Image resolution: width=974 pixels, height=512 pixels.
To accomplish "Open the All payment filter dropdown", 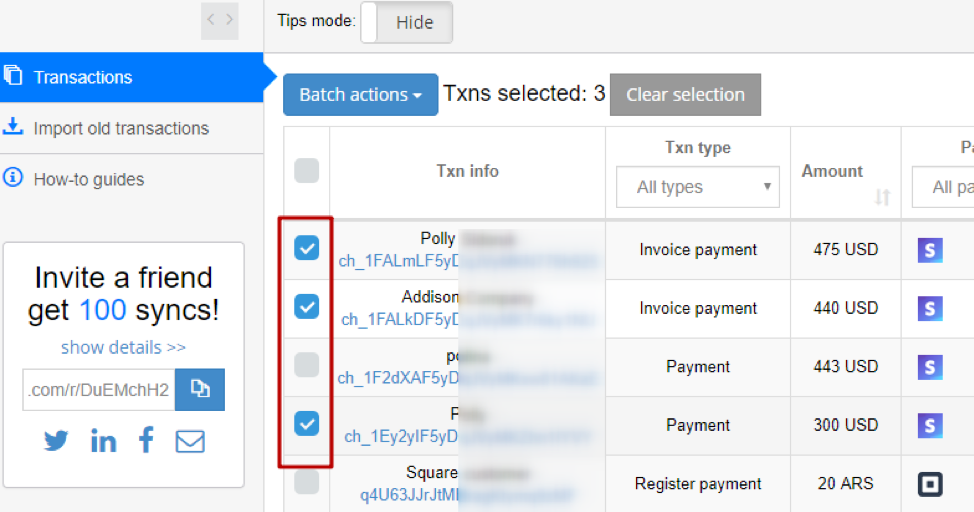I will point(943,187).
